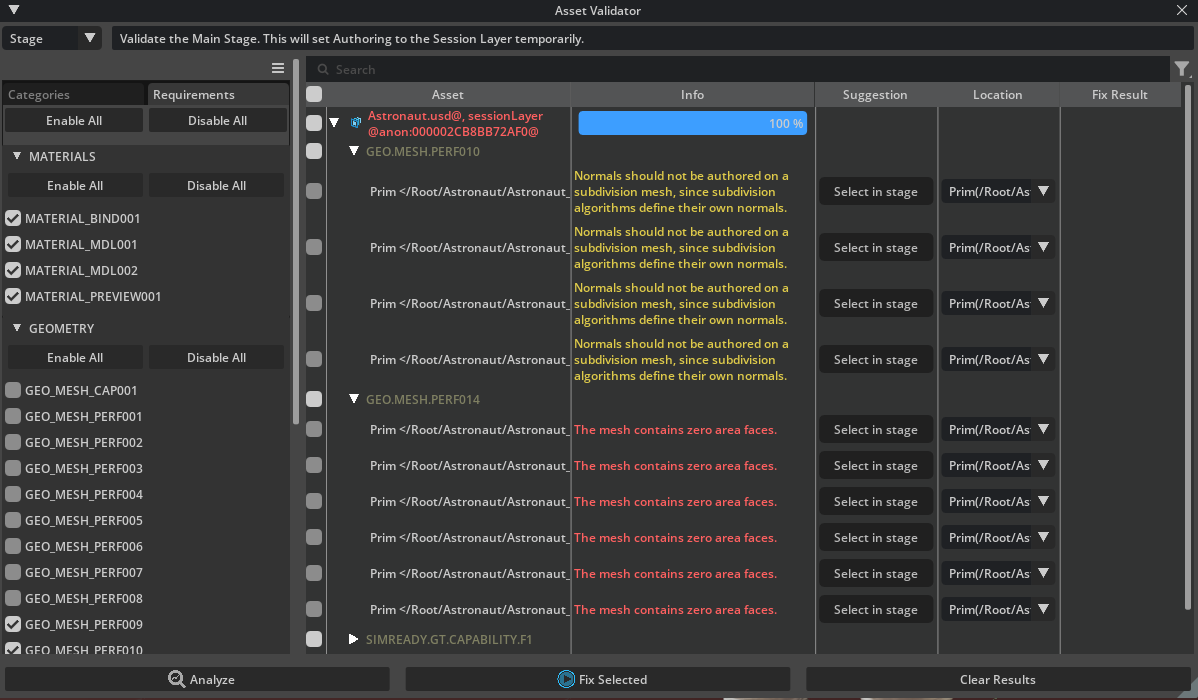Image resolution: width=1198 pixels, height=700 pixels.
Task: Click the Suggestion column header
Action: pyautogui.click(x=876, y=94)
